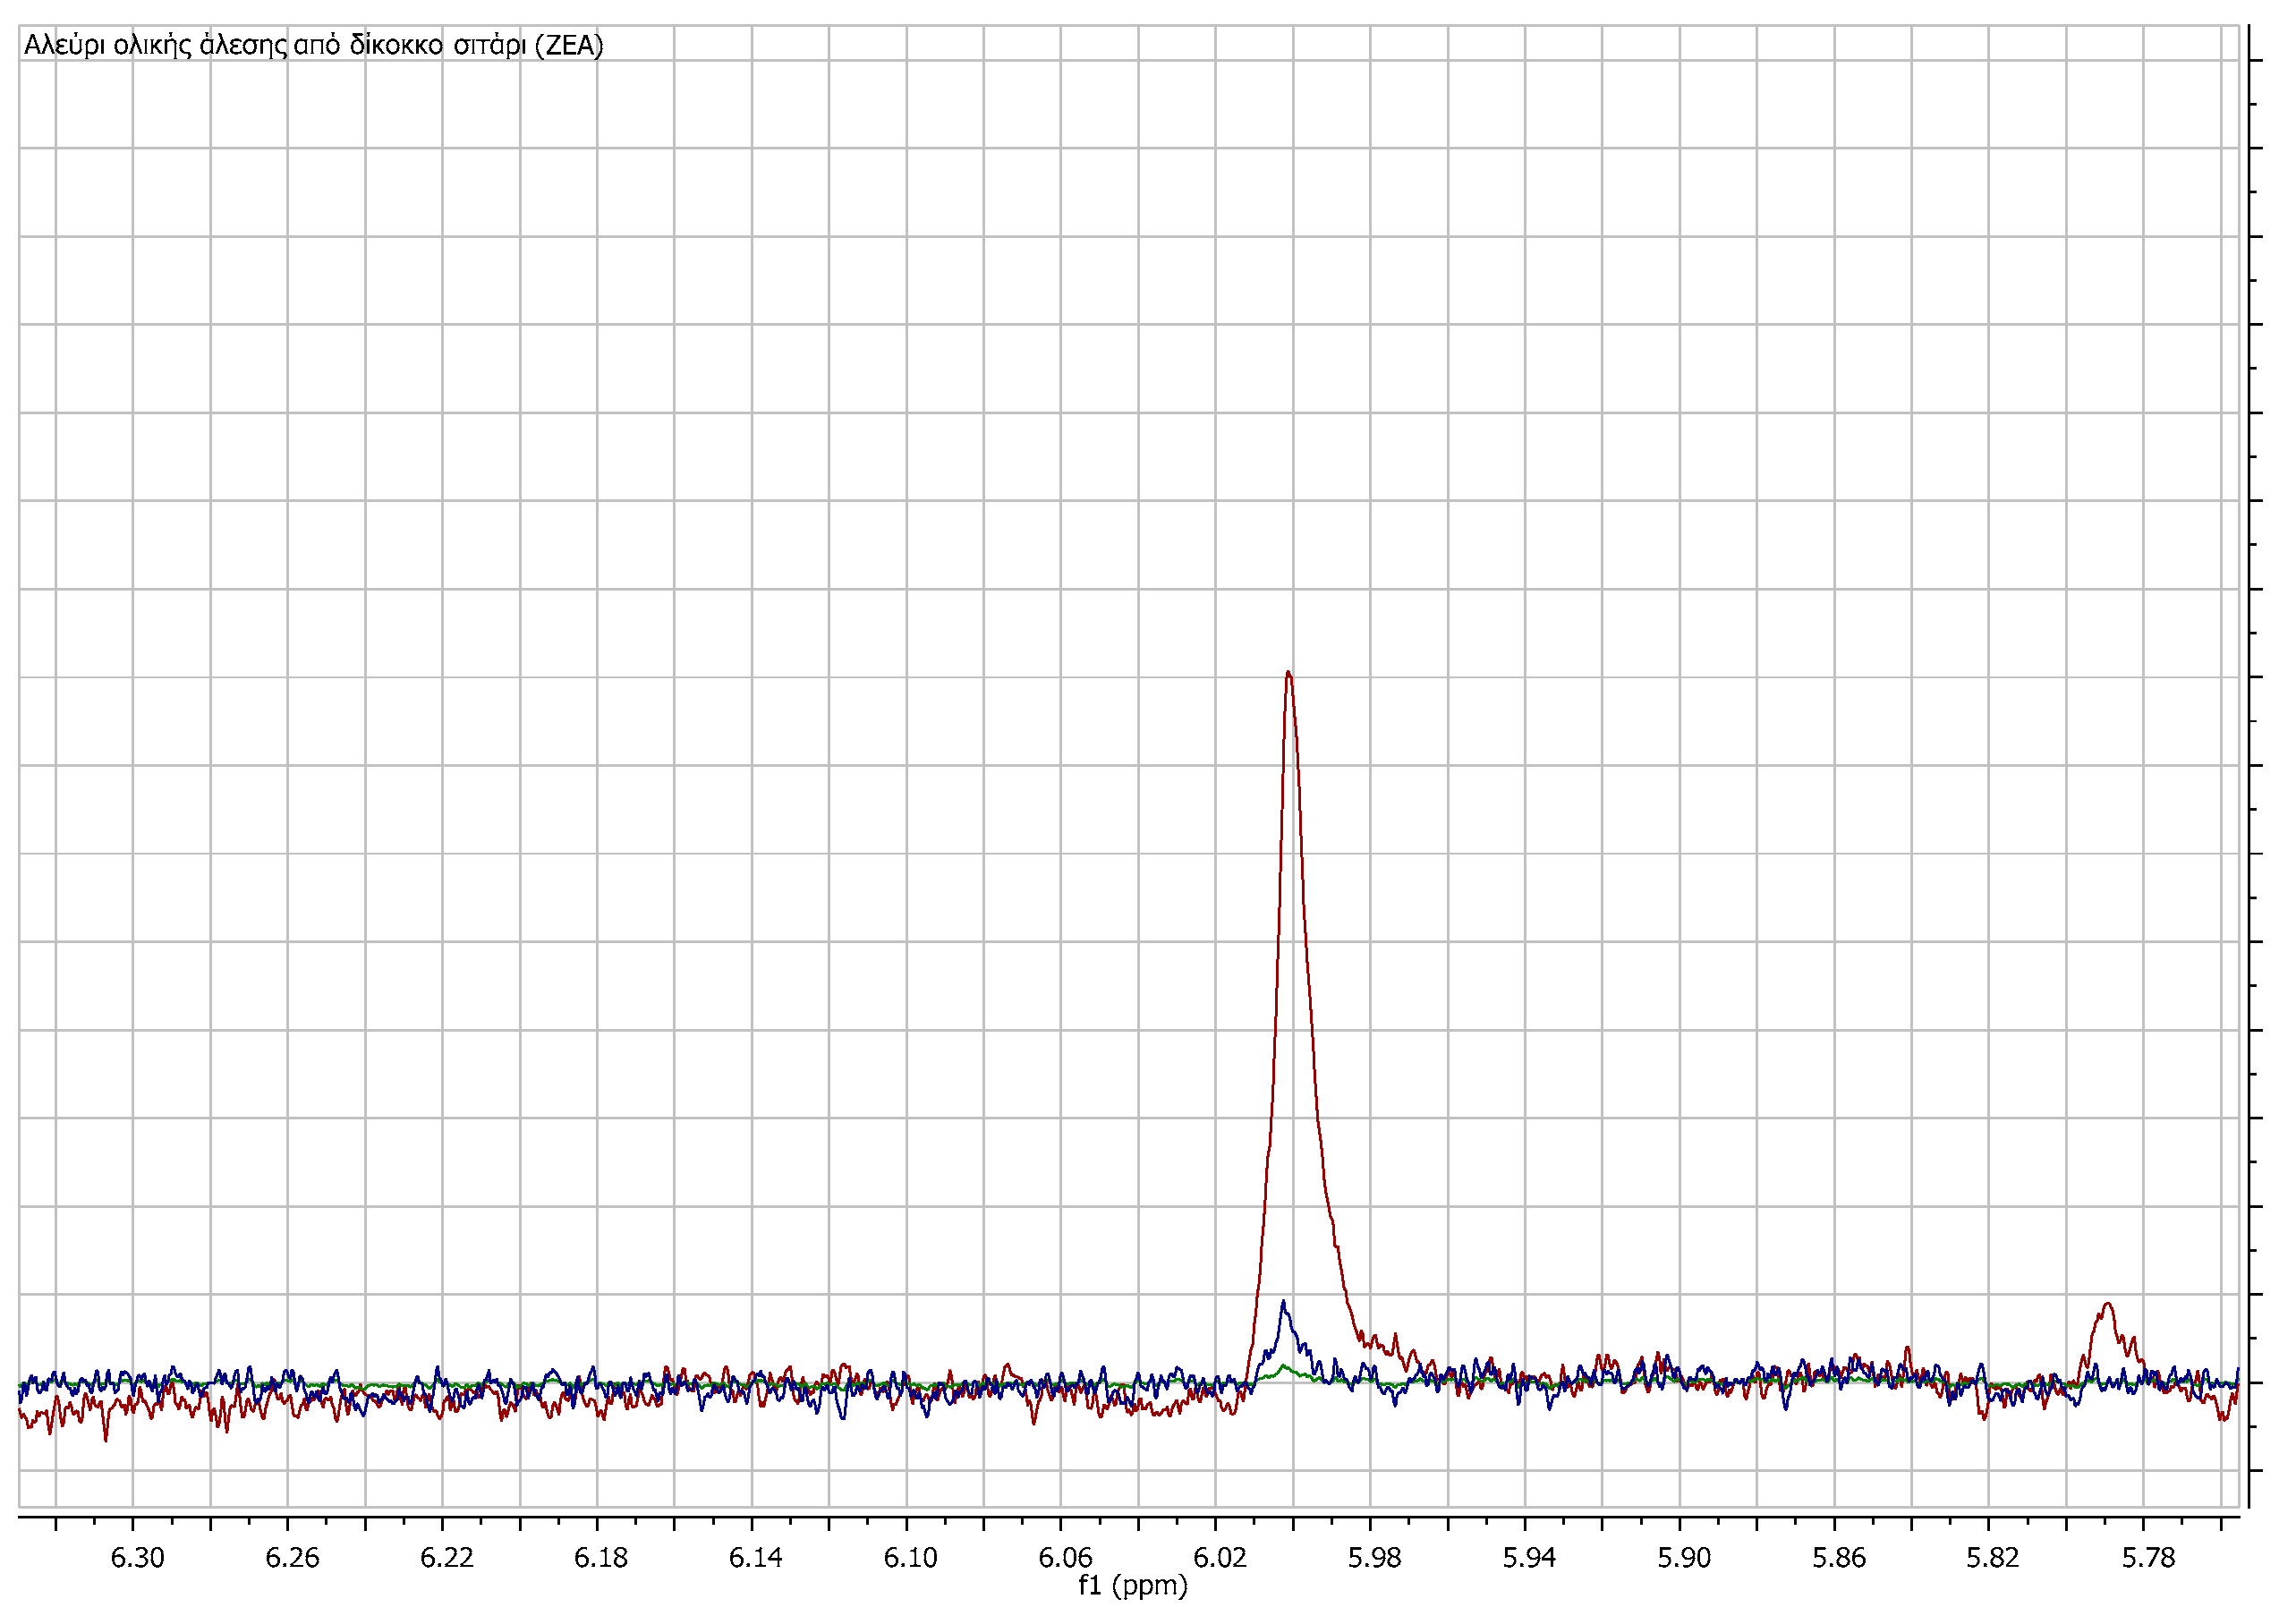Click the 5.90 axis tick label

(1684, 1558)
